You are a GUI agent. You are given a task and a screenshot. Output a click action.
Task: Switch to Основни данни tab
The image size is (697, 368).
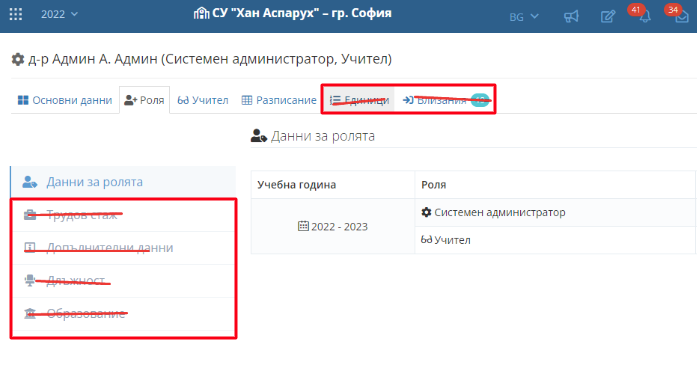[65, 100]
